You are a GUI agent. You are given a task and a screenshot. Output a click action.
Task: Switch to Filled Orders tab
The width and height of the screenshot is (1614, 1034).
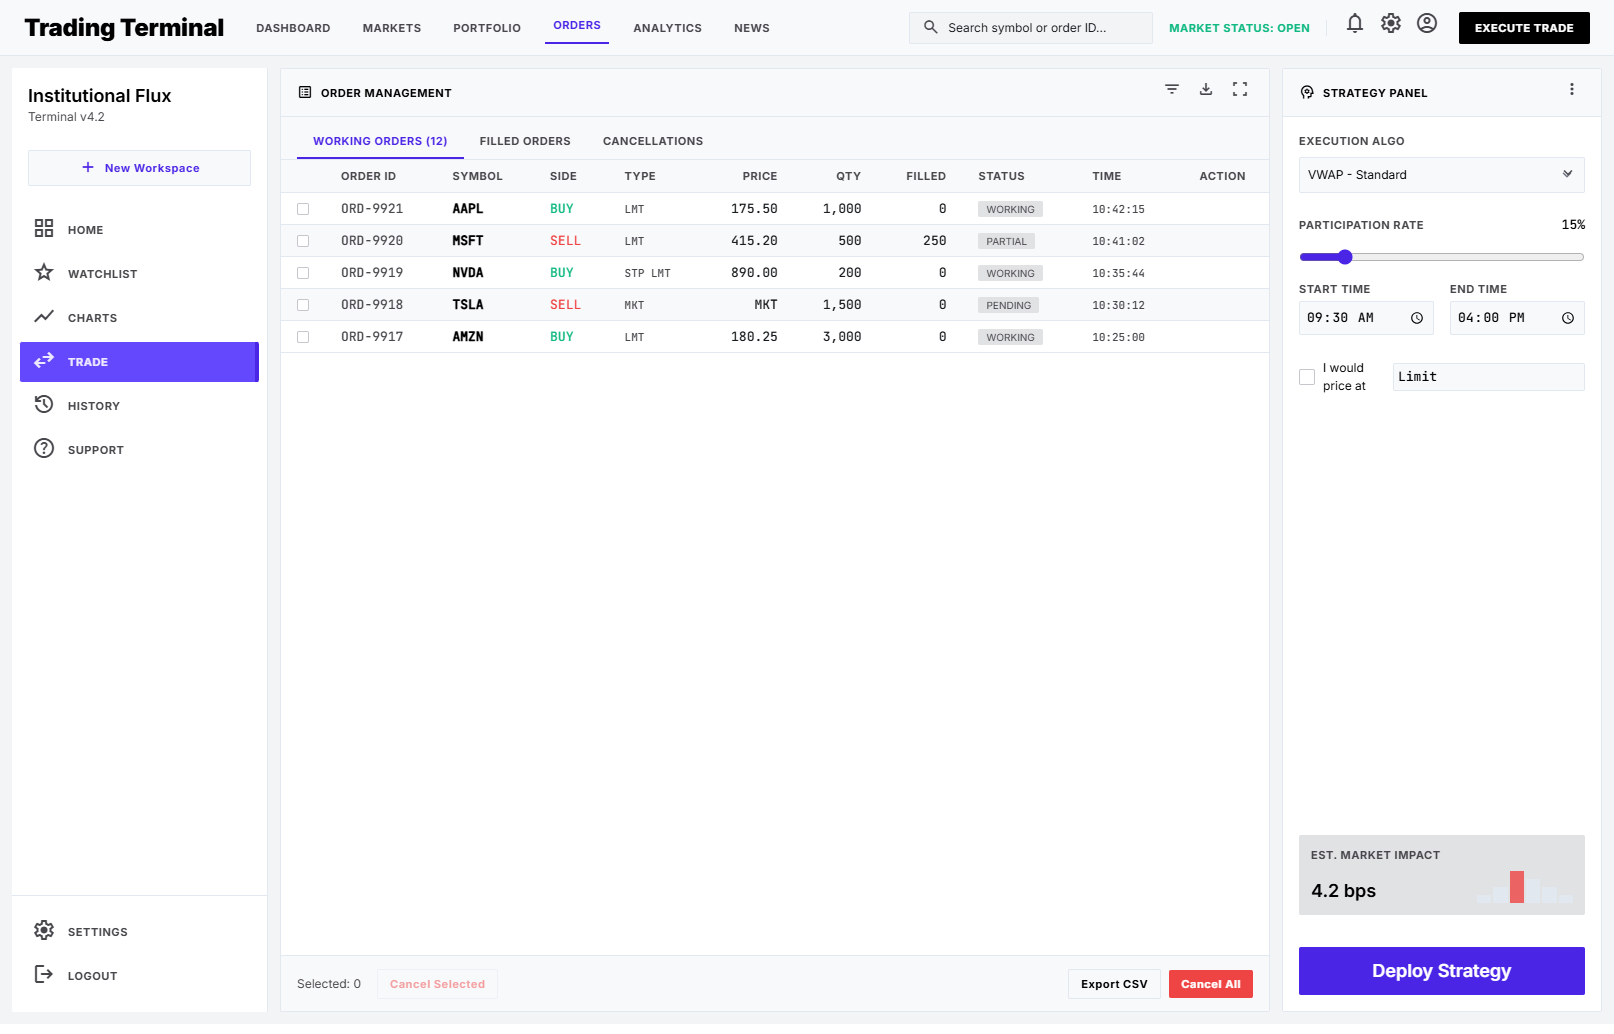pos(525,141)
